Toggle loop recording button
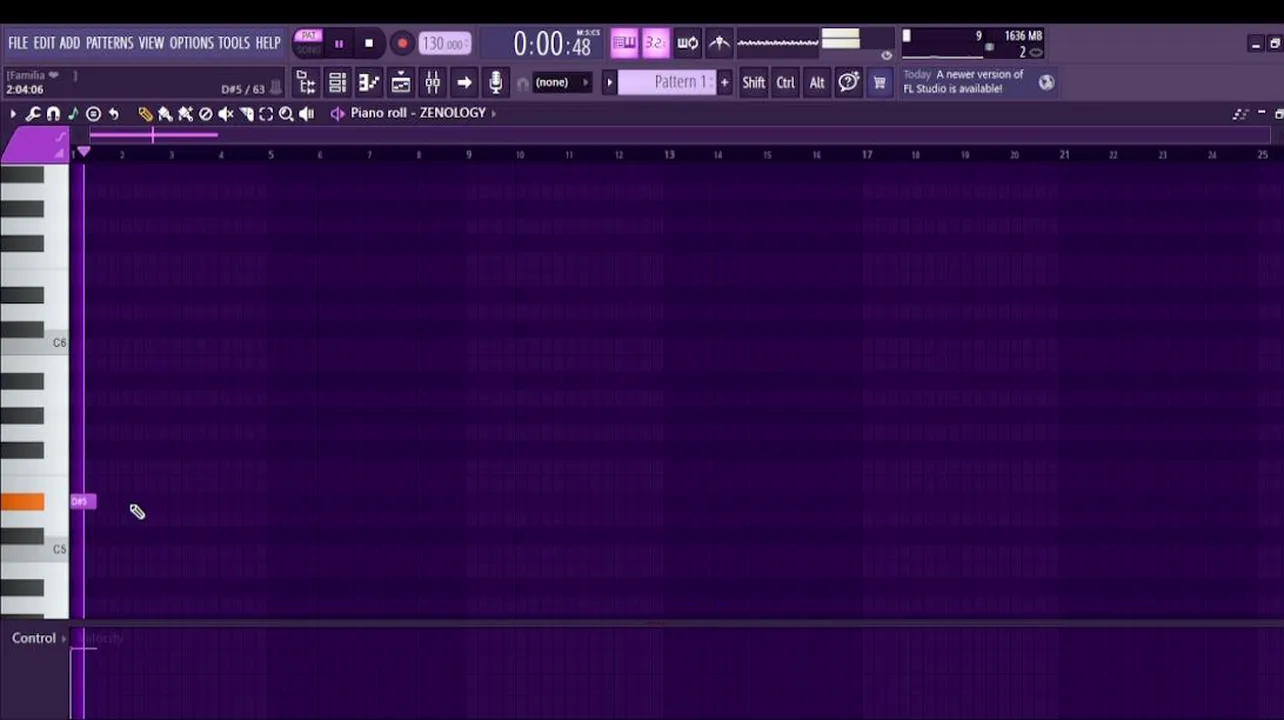Screen dimensions: 1284x720 687,43
